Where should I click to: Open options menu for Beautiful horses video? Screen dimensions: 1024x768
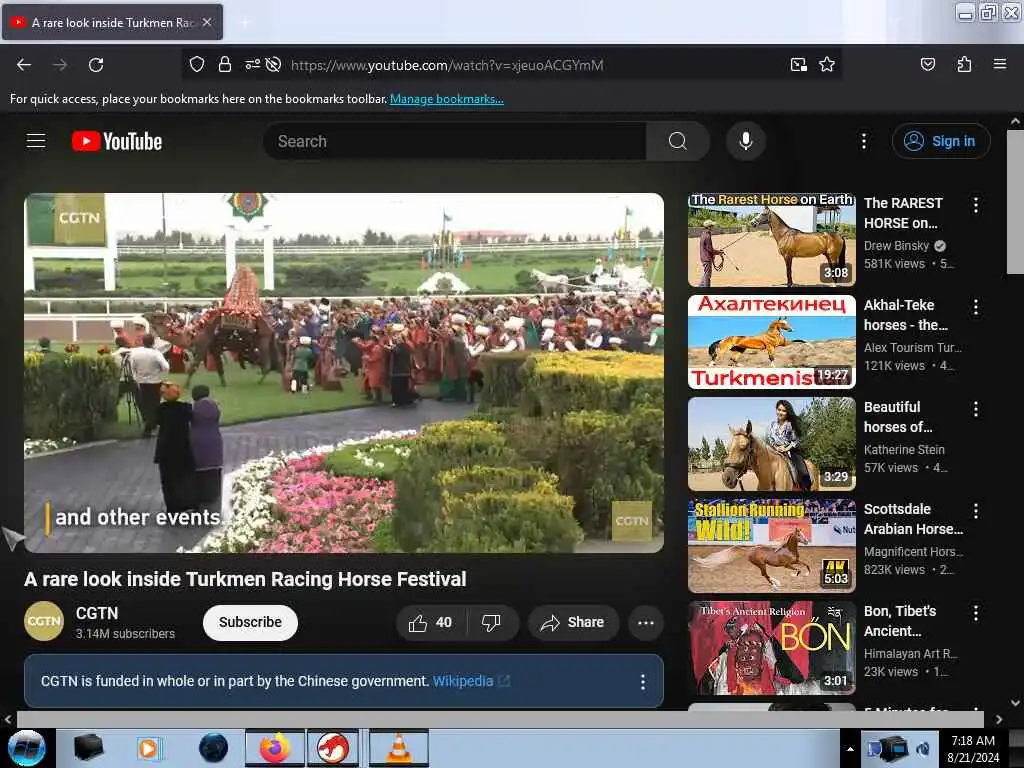pyautogui.click(x=976, y=409)
